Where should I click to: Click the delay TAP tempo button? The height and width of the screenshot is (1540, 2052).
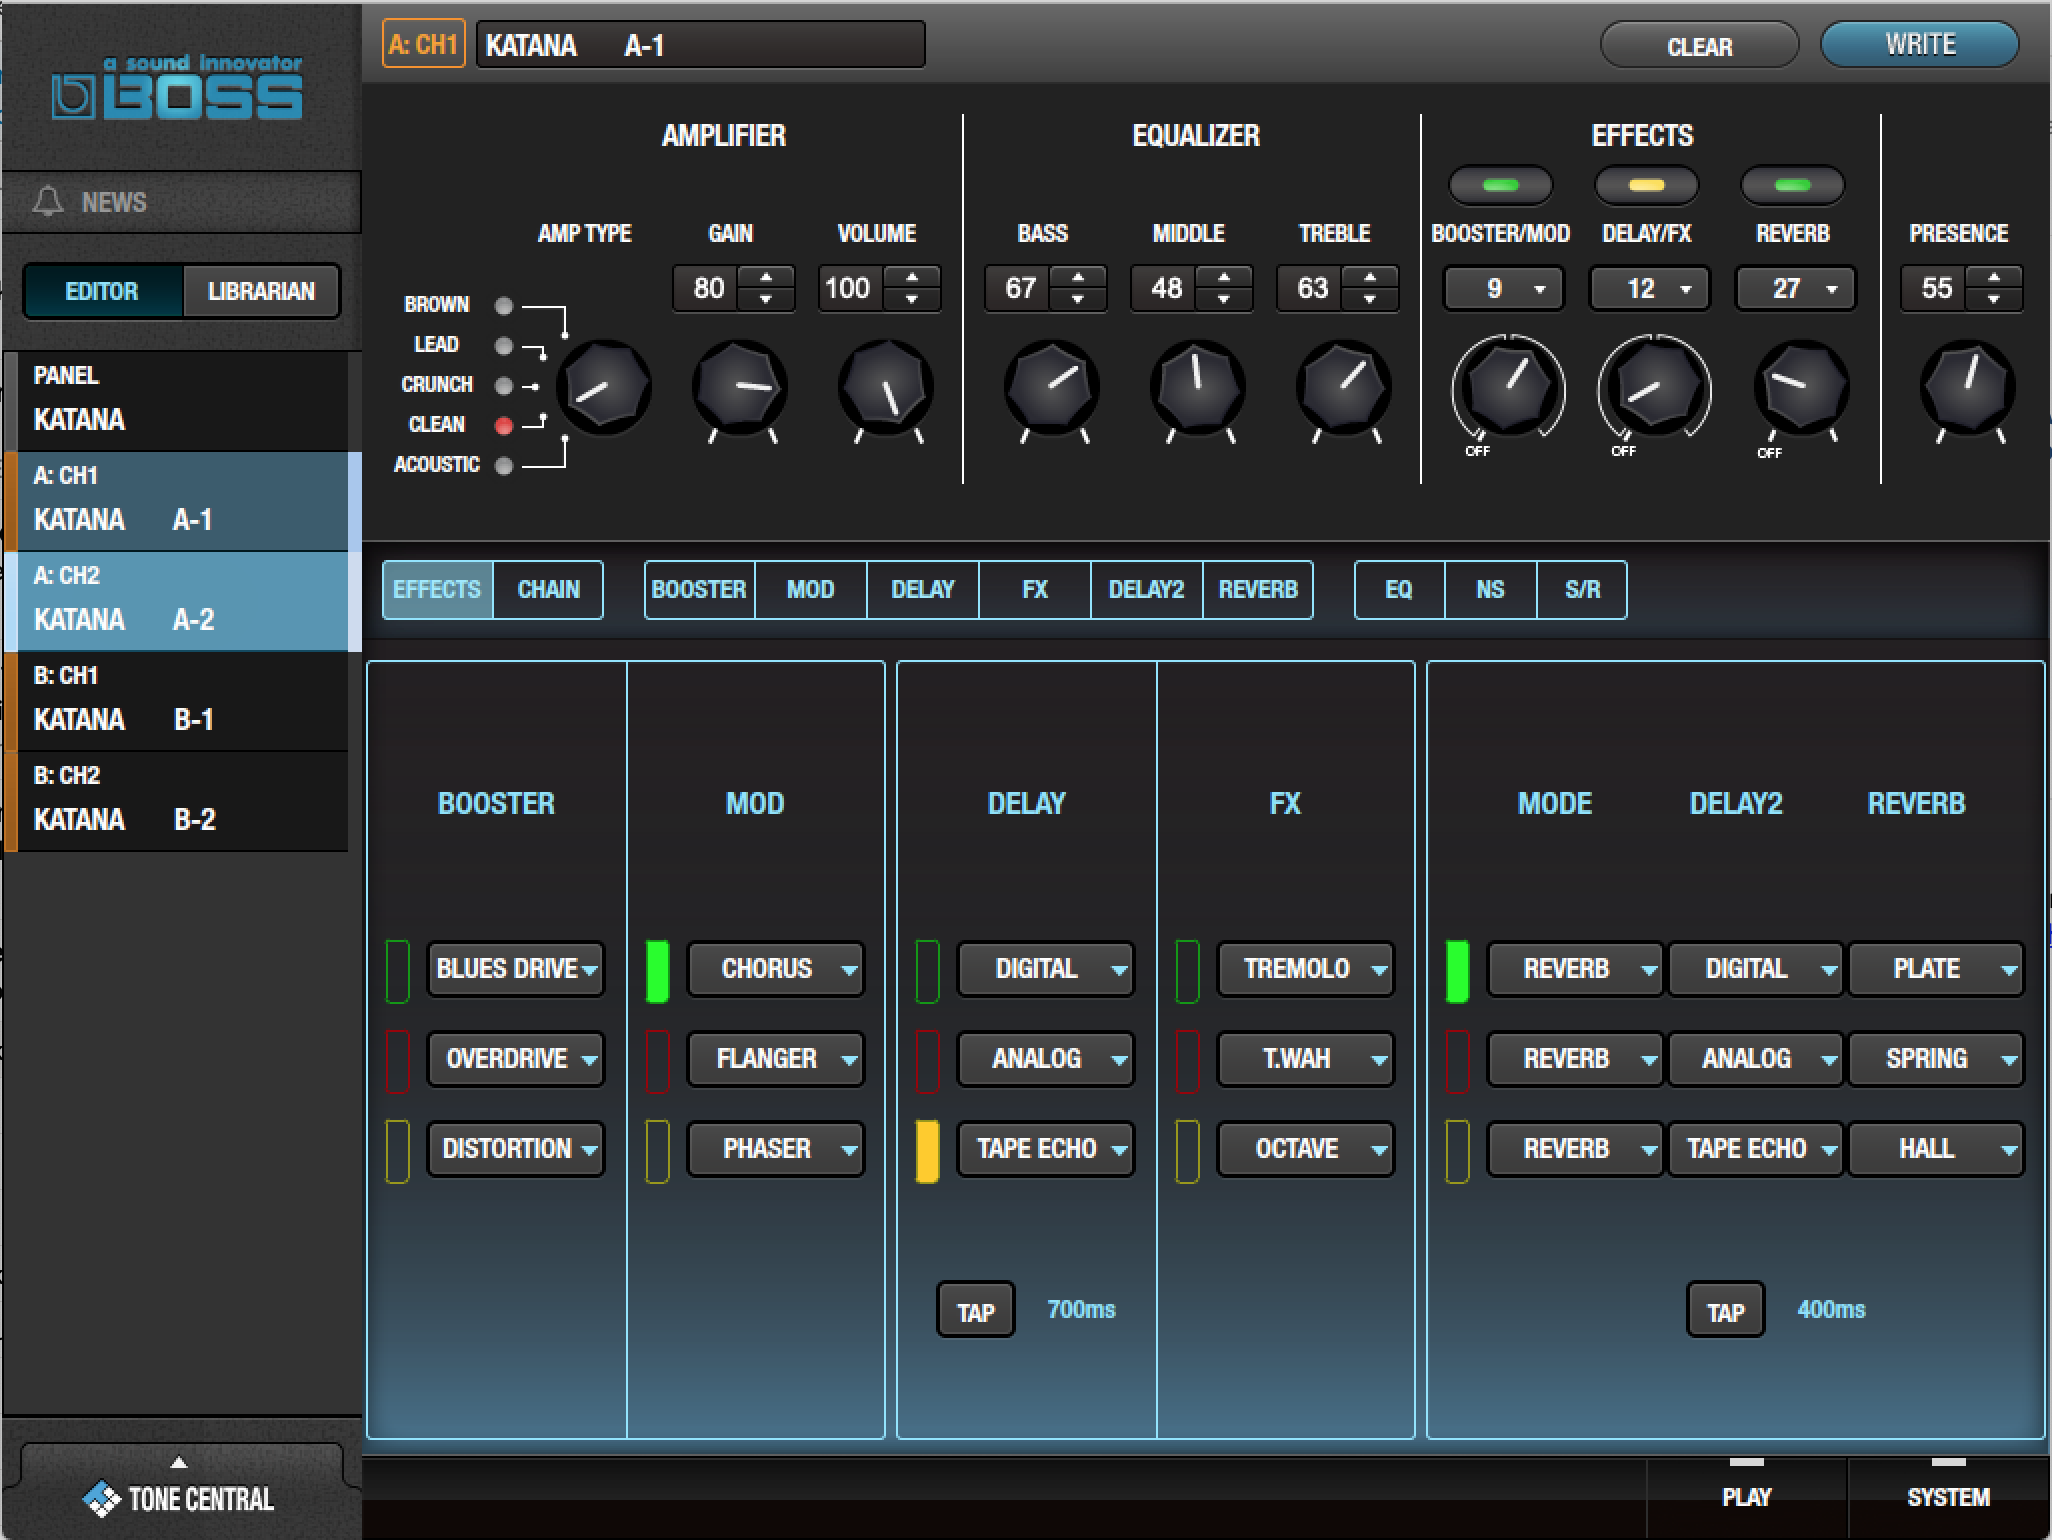pos(975,1311)
